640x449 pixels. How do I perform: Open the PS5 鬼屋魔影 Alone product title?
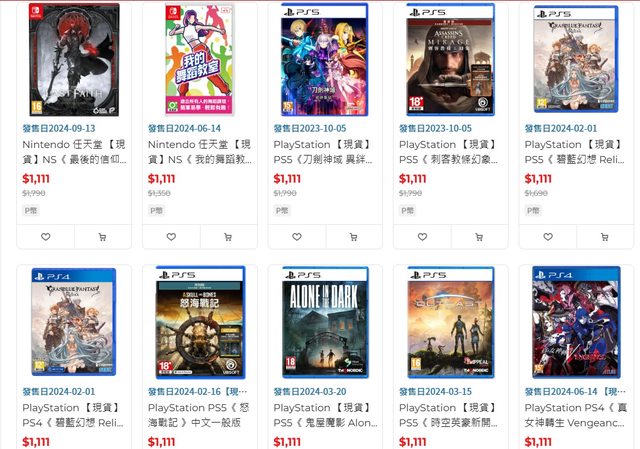325,415
